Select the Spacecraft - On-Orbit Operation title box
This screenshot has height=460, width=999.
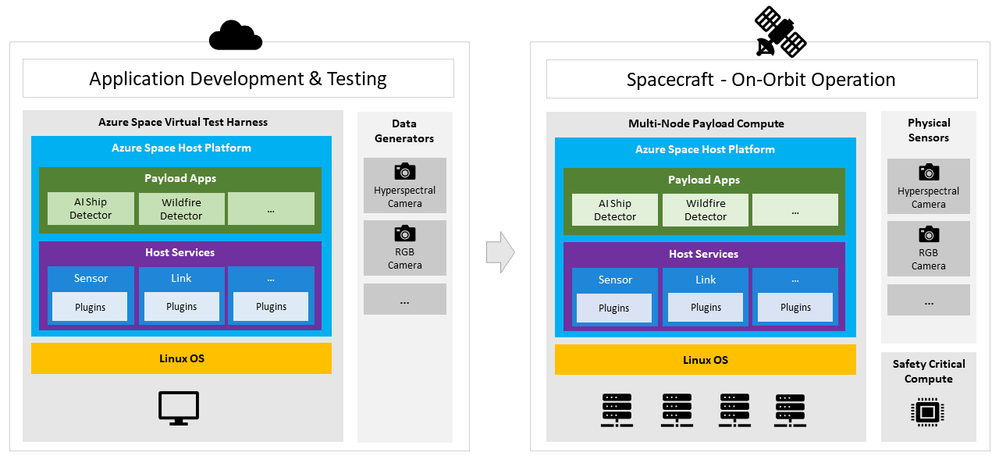click(x=761, y=80)
